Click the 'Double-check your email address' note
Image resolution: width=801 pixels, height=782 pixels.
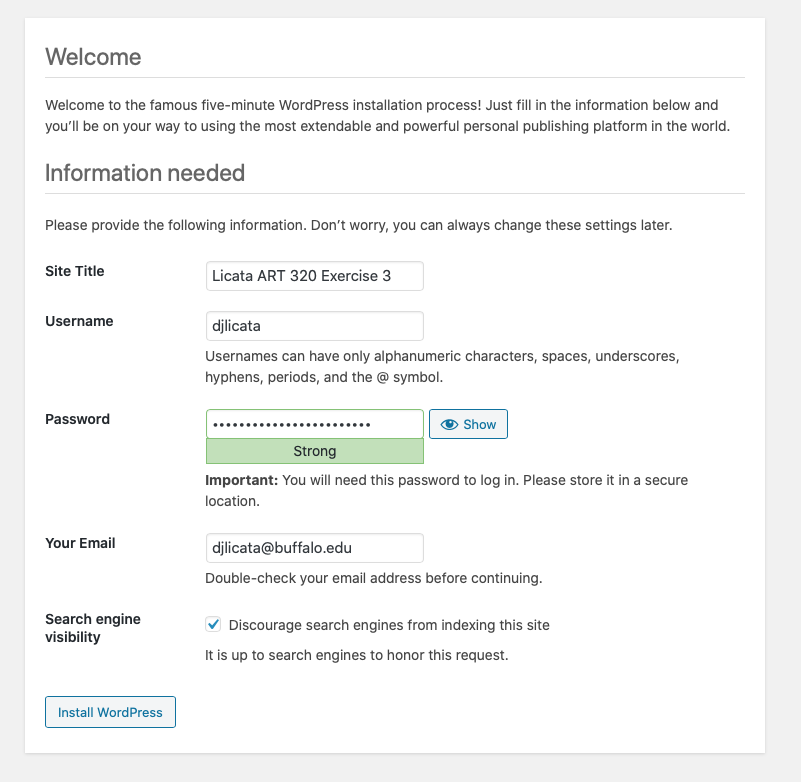pos(373,578)
